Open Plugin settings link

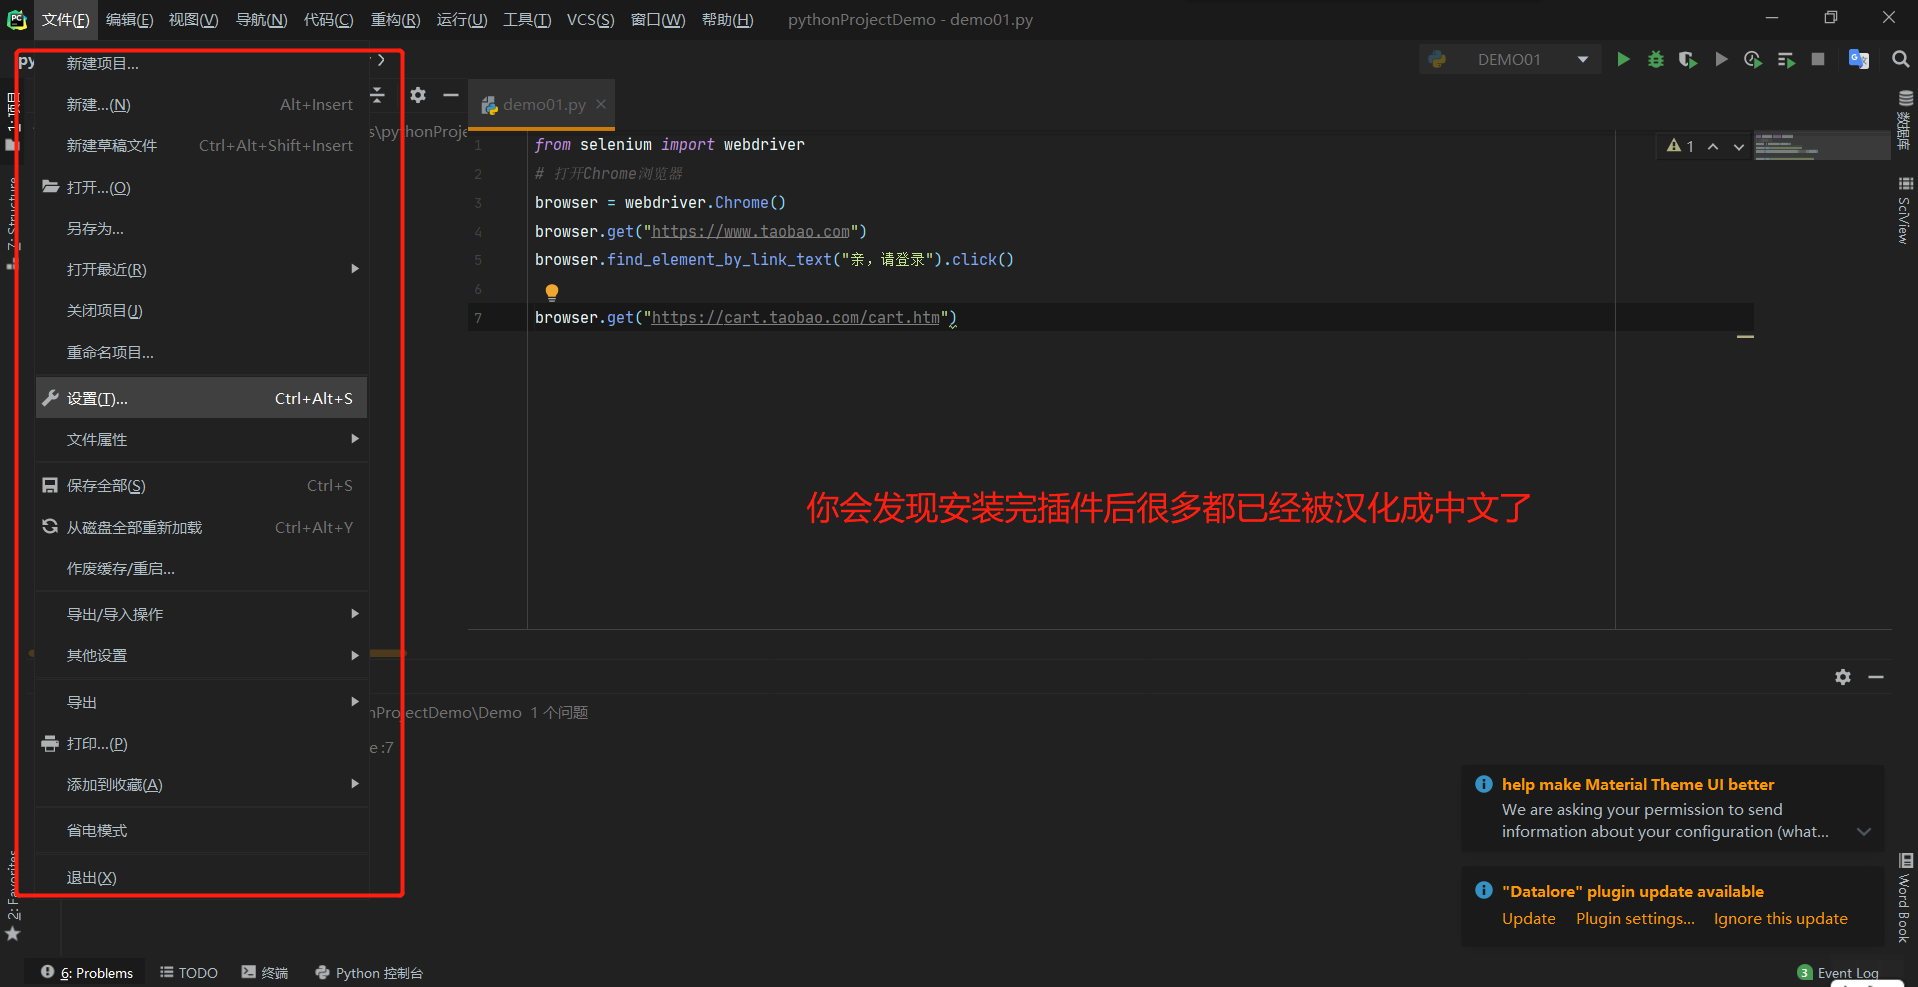(x=1635, y=918)
